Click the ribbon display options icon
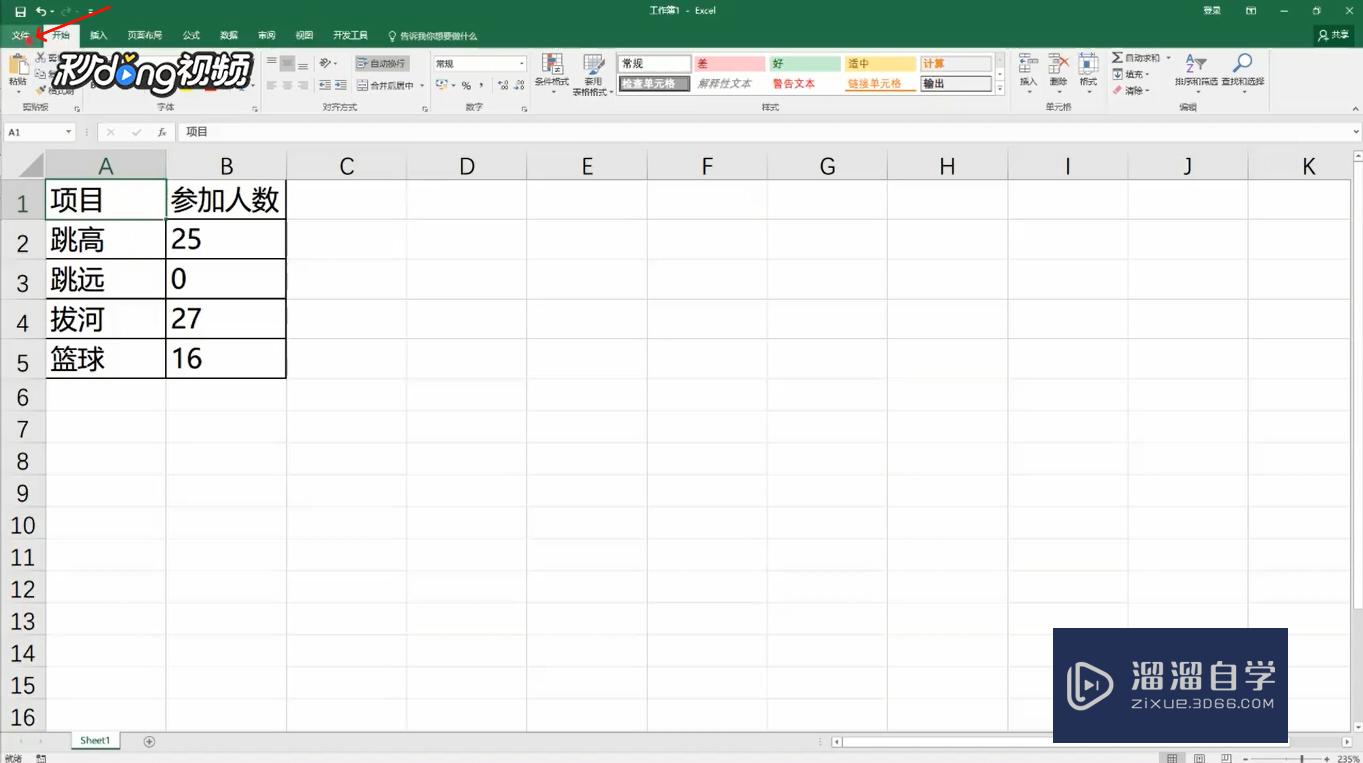 coord(1251,11)
